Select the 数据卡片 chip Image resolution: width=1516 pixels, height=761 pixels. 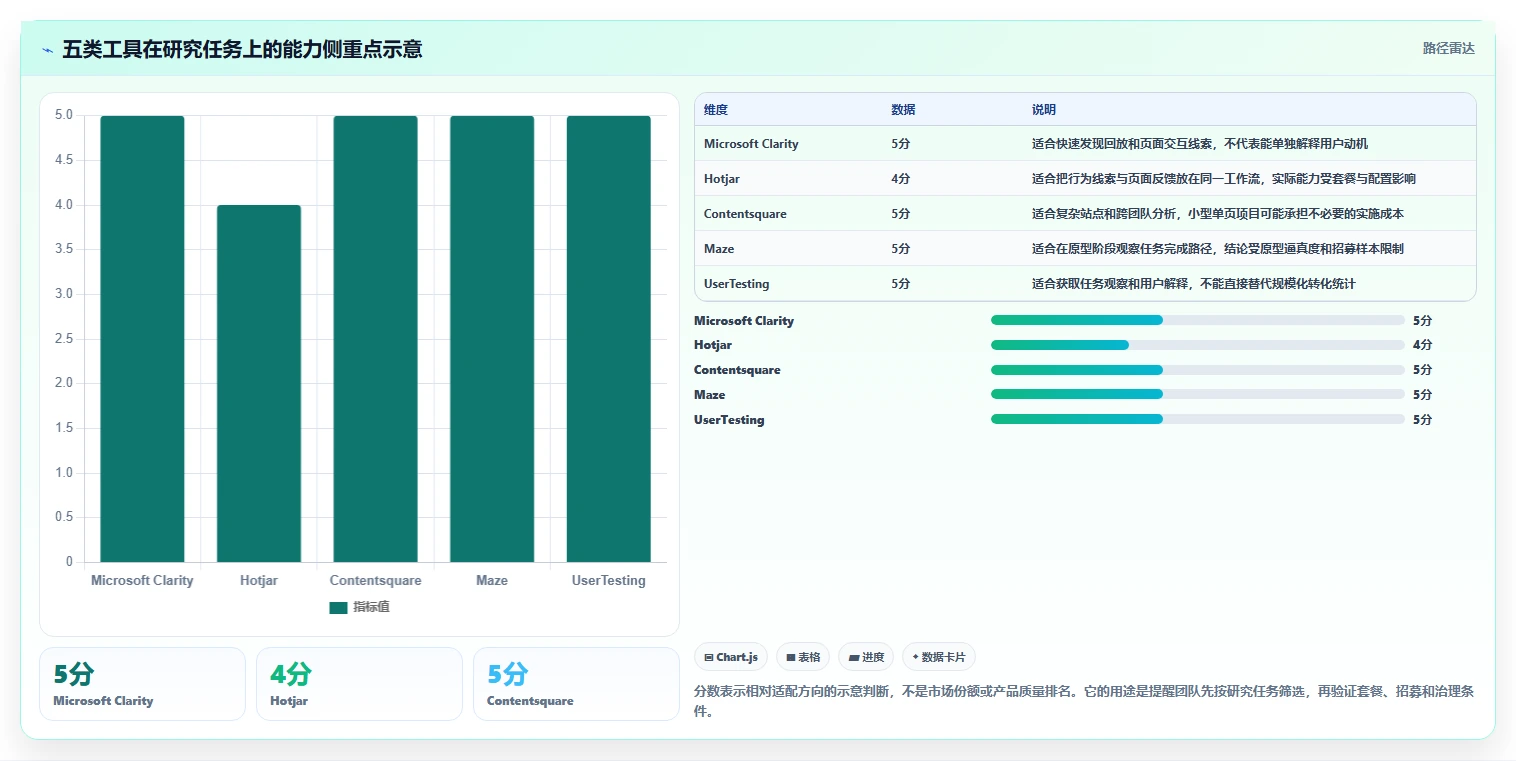pyautogui.click(x=939, y=657)
